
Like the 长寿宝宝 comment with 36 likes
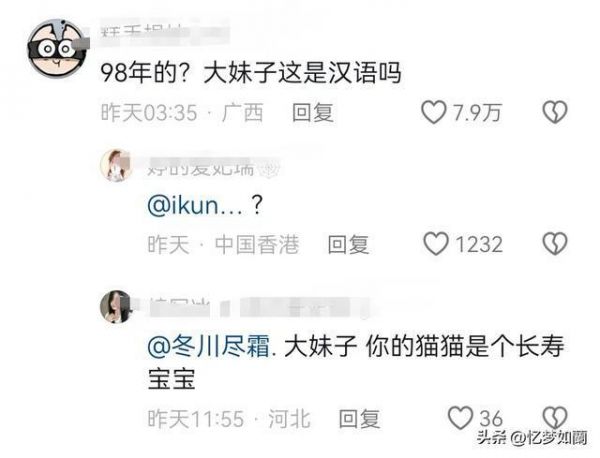(x=460, y=417)
